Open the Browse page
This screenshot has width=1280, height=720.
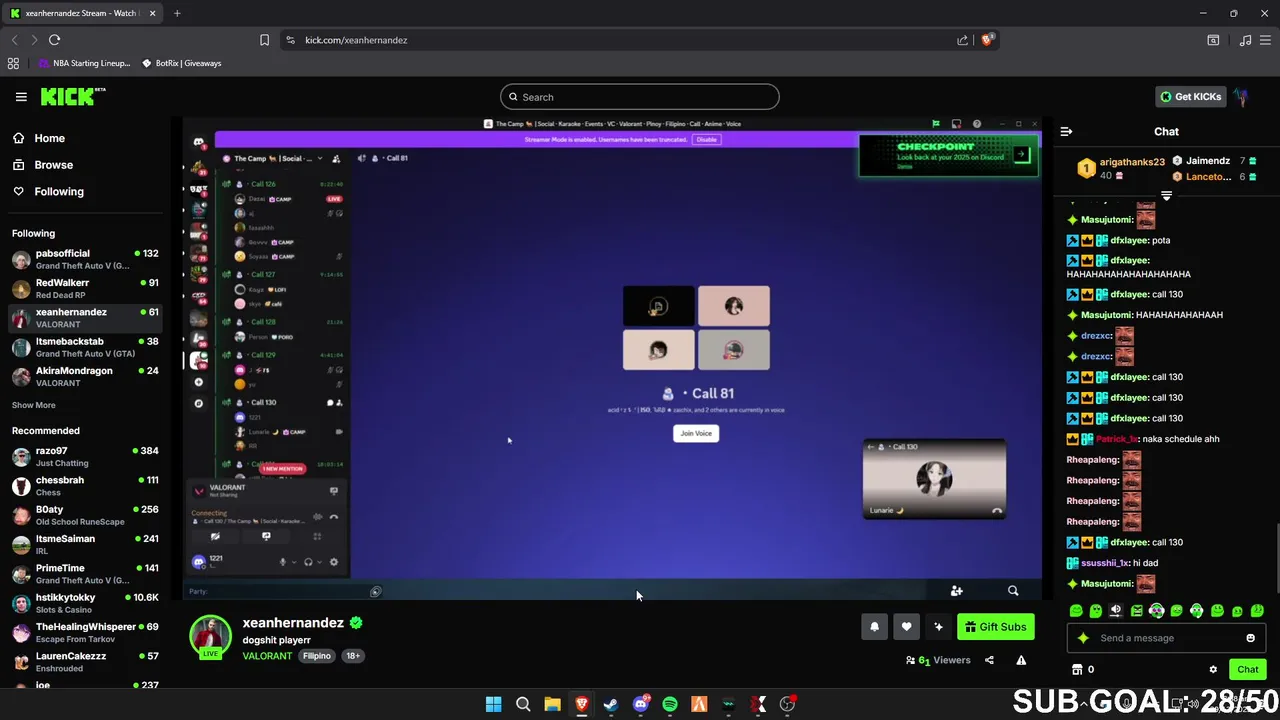pos(53,165)
